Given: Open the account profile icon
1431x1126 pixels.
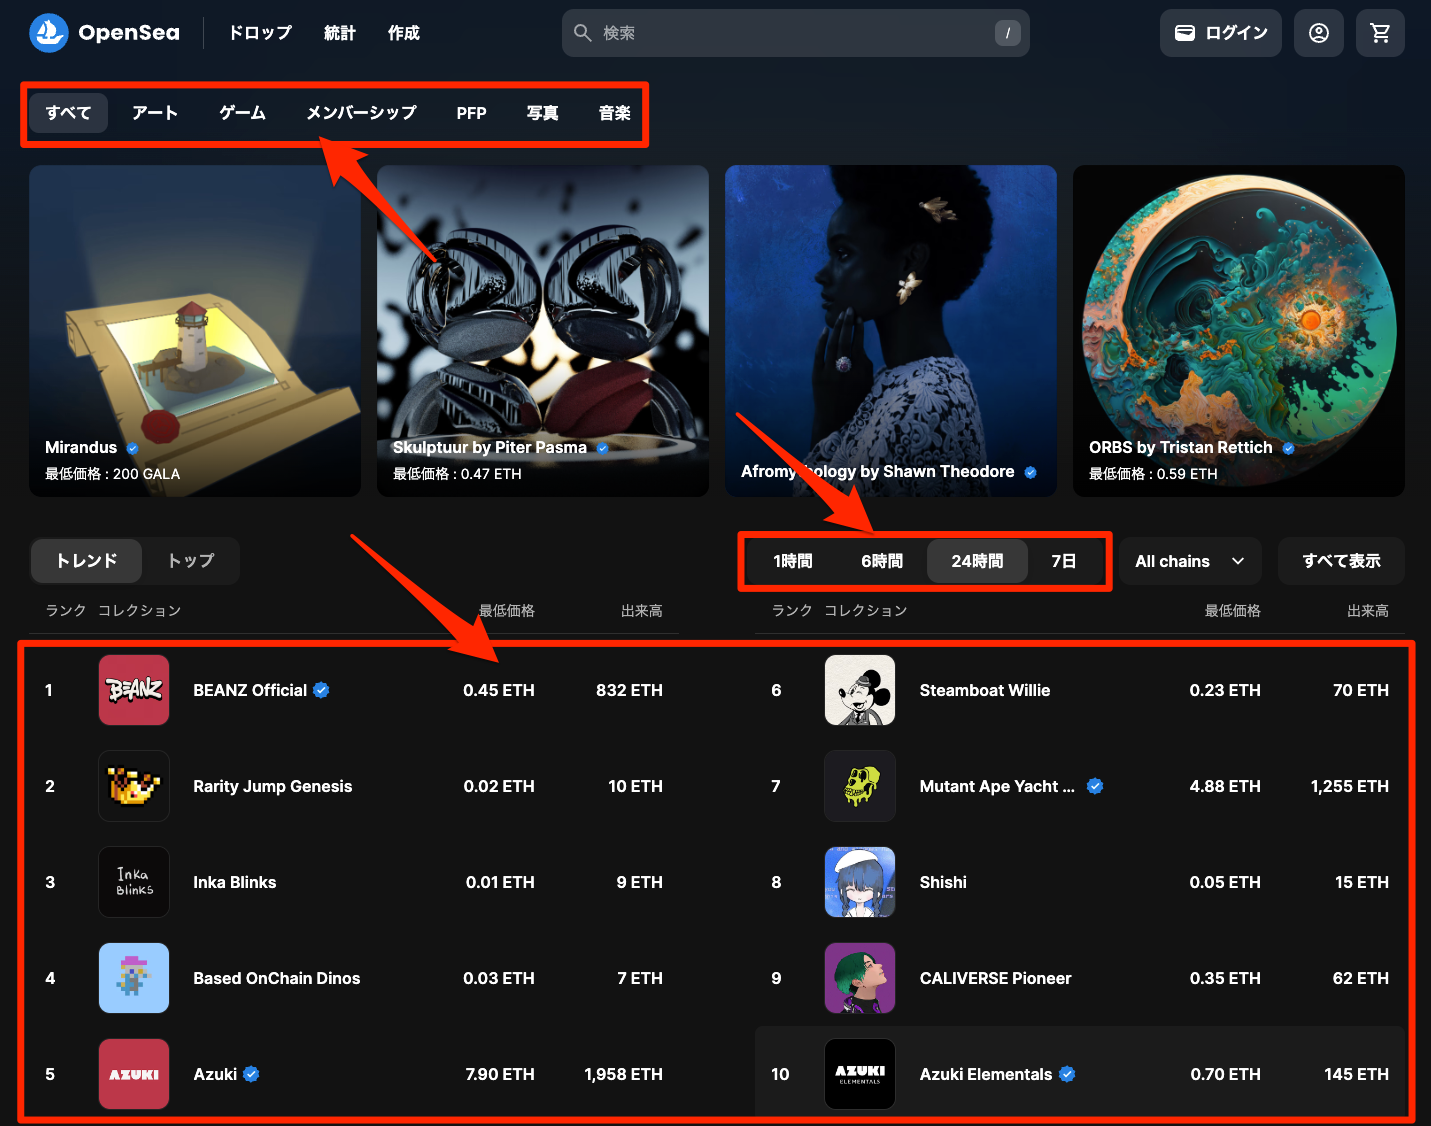Looking at the screenshot, I should tap(1319, 33).
